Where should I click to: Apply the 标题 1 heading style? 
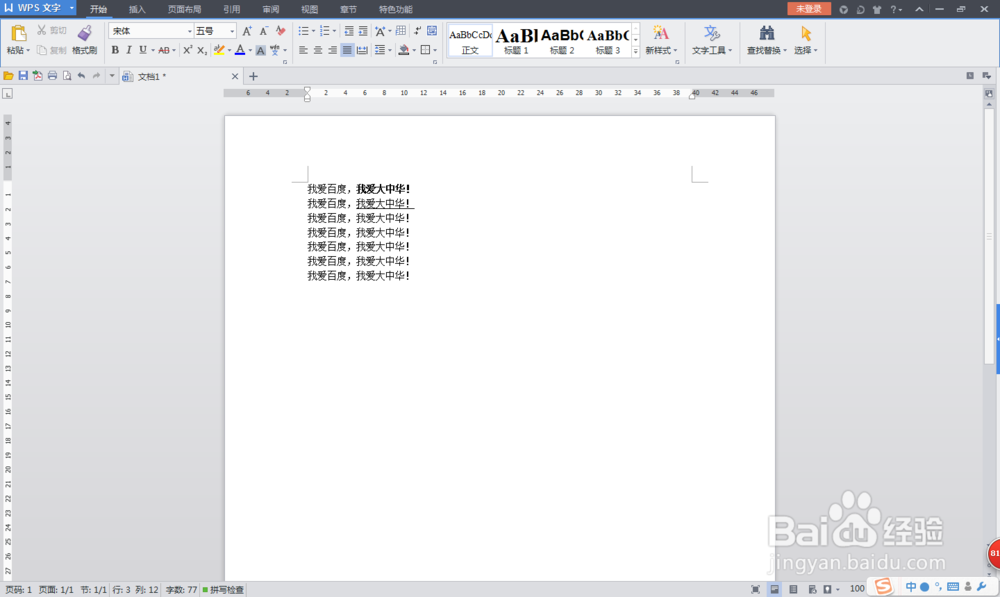tap(516, 41)
